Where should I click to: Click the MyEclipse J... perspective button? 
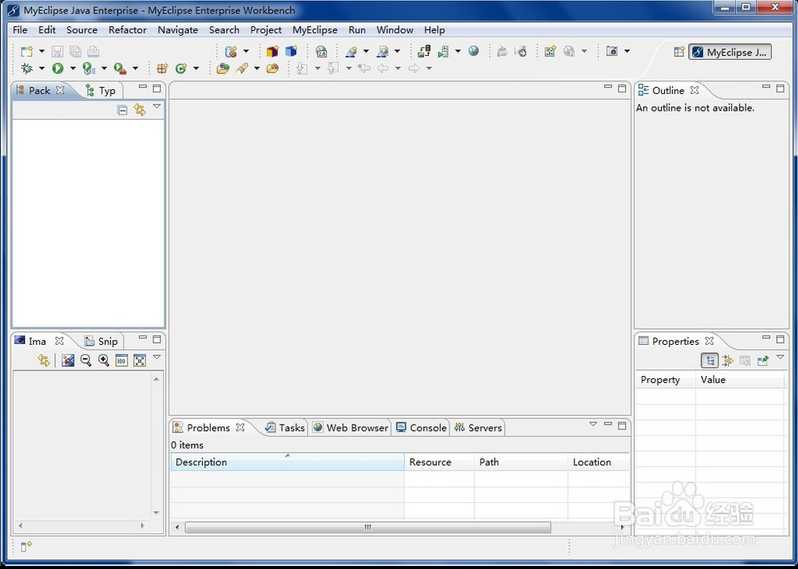click(x=730, y=52)
